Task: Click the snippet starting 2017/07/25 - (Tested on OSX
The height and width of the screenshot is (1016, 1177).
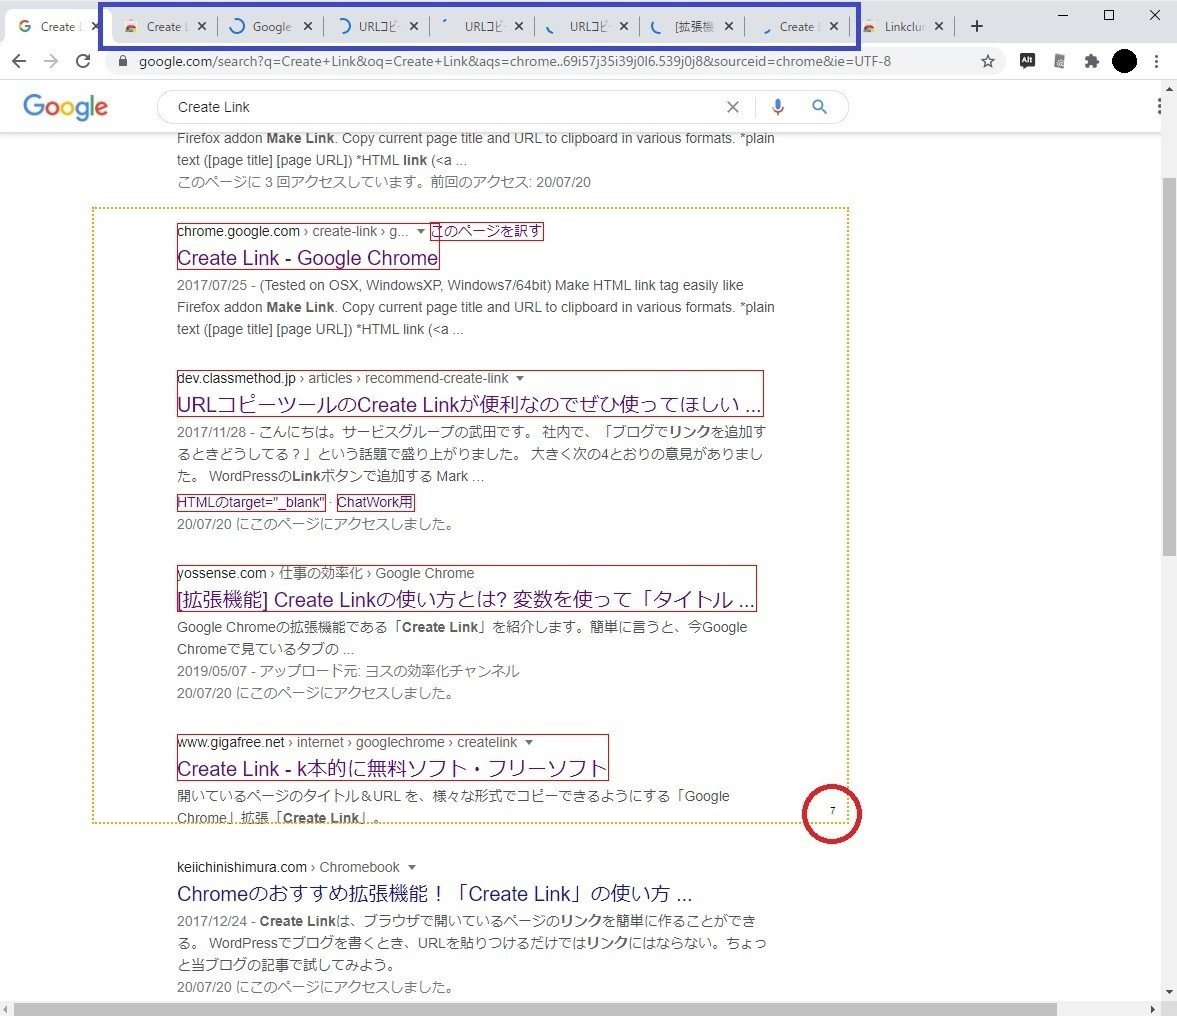Action: click(x=476, y=307)
